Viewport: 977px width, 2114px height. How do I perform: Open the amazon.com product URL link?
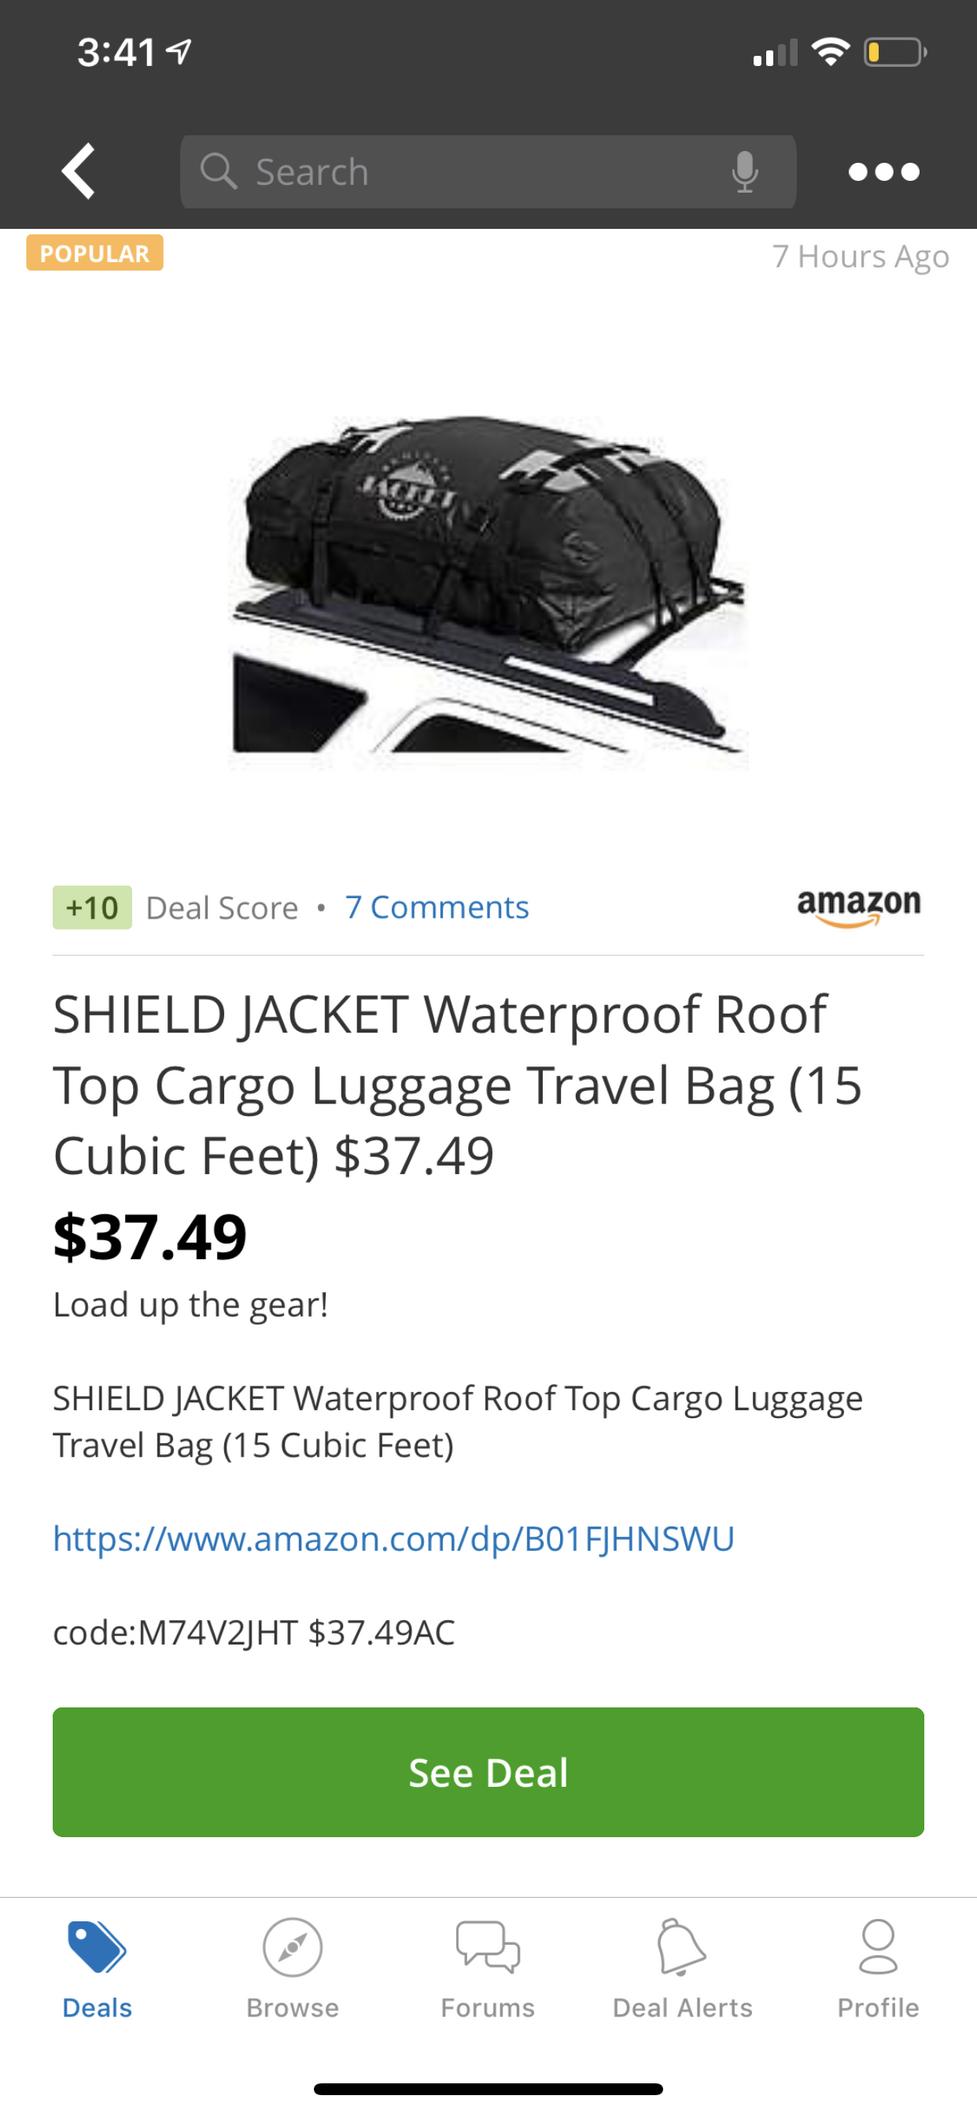pyautogui.click(x=394, y=1538)
